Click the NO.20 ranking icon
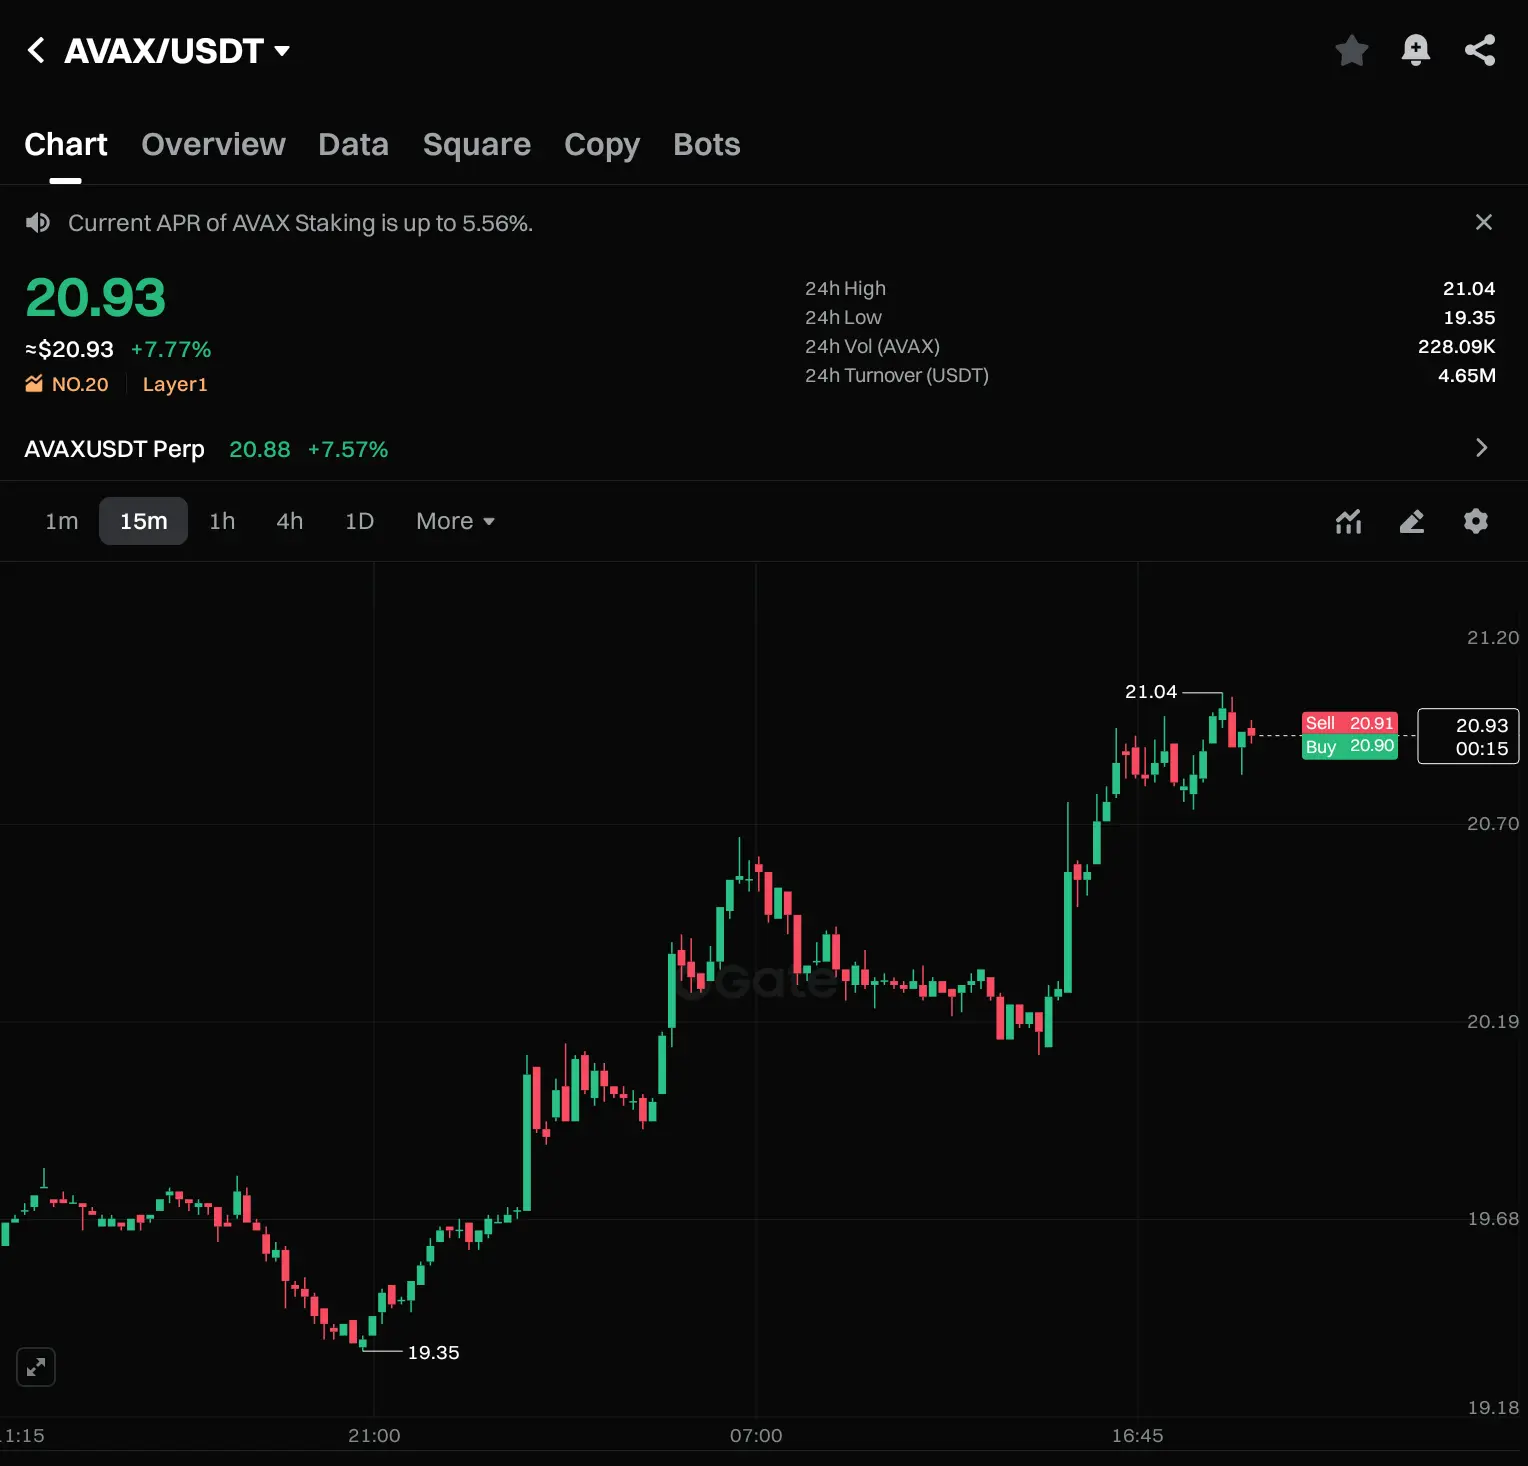 coord(34,384)
